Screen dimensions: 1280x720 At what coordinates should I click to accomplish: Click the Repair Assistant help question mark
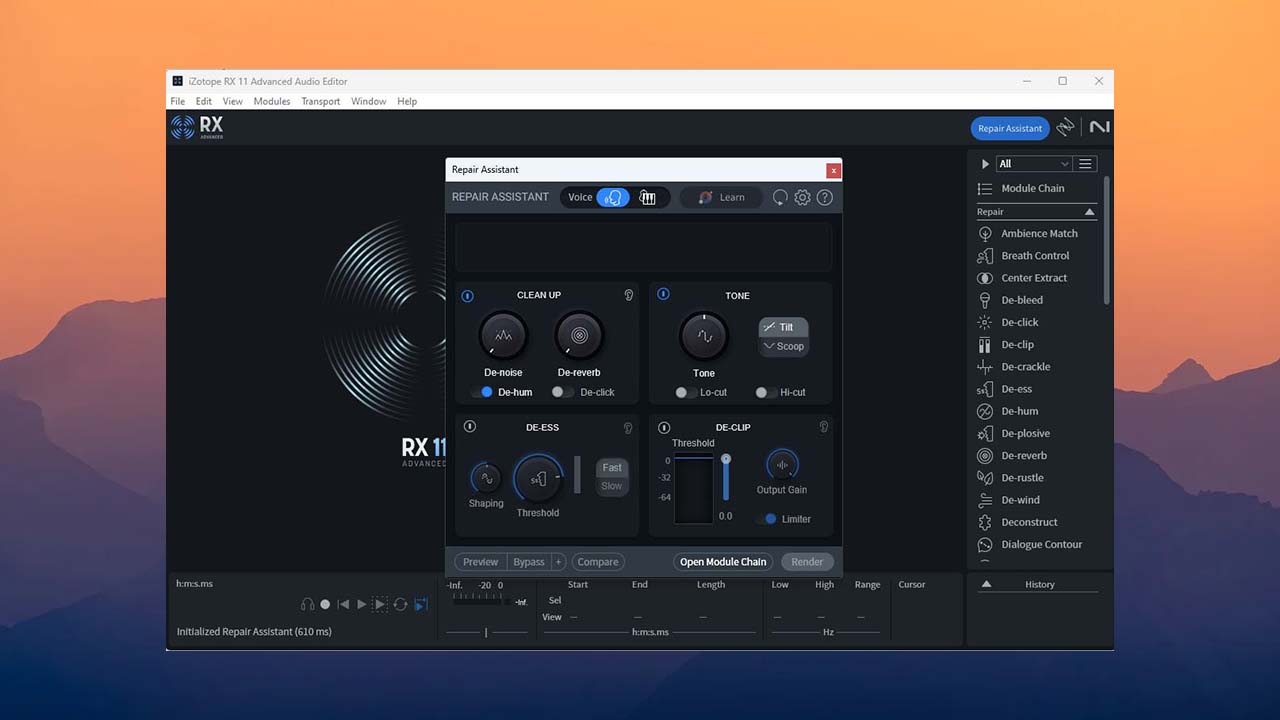pyautogui.click(x=825, y=197)
